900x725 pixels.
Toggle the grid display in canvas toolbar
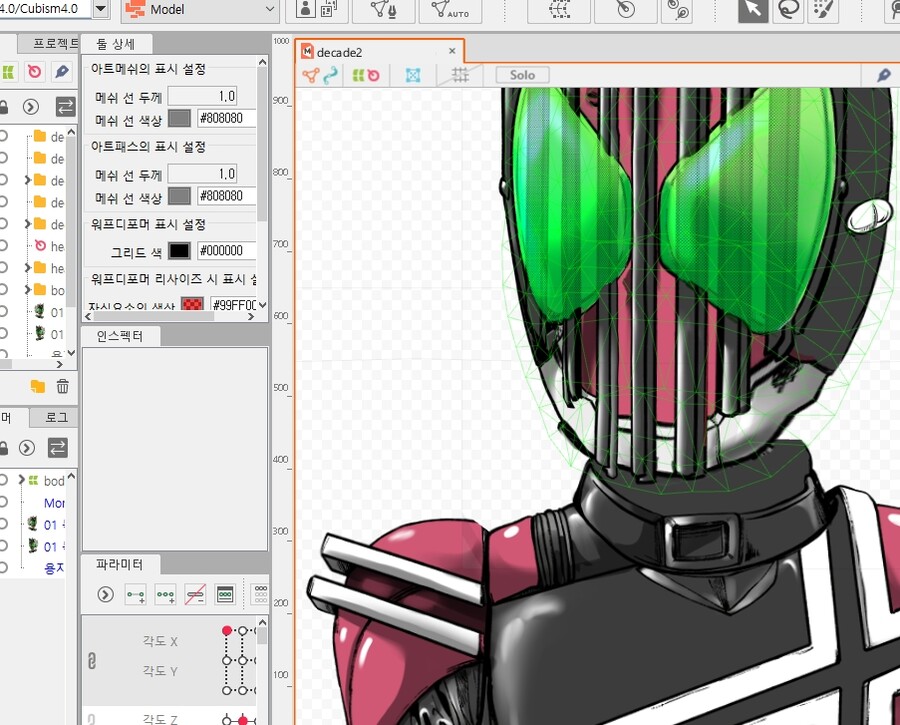click(460, 75)
